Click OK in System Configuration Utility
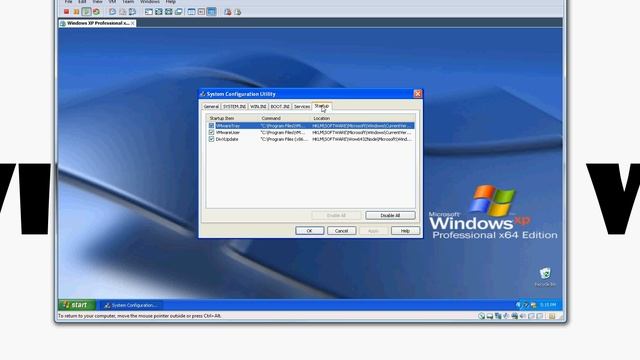 pos(309,231)
